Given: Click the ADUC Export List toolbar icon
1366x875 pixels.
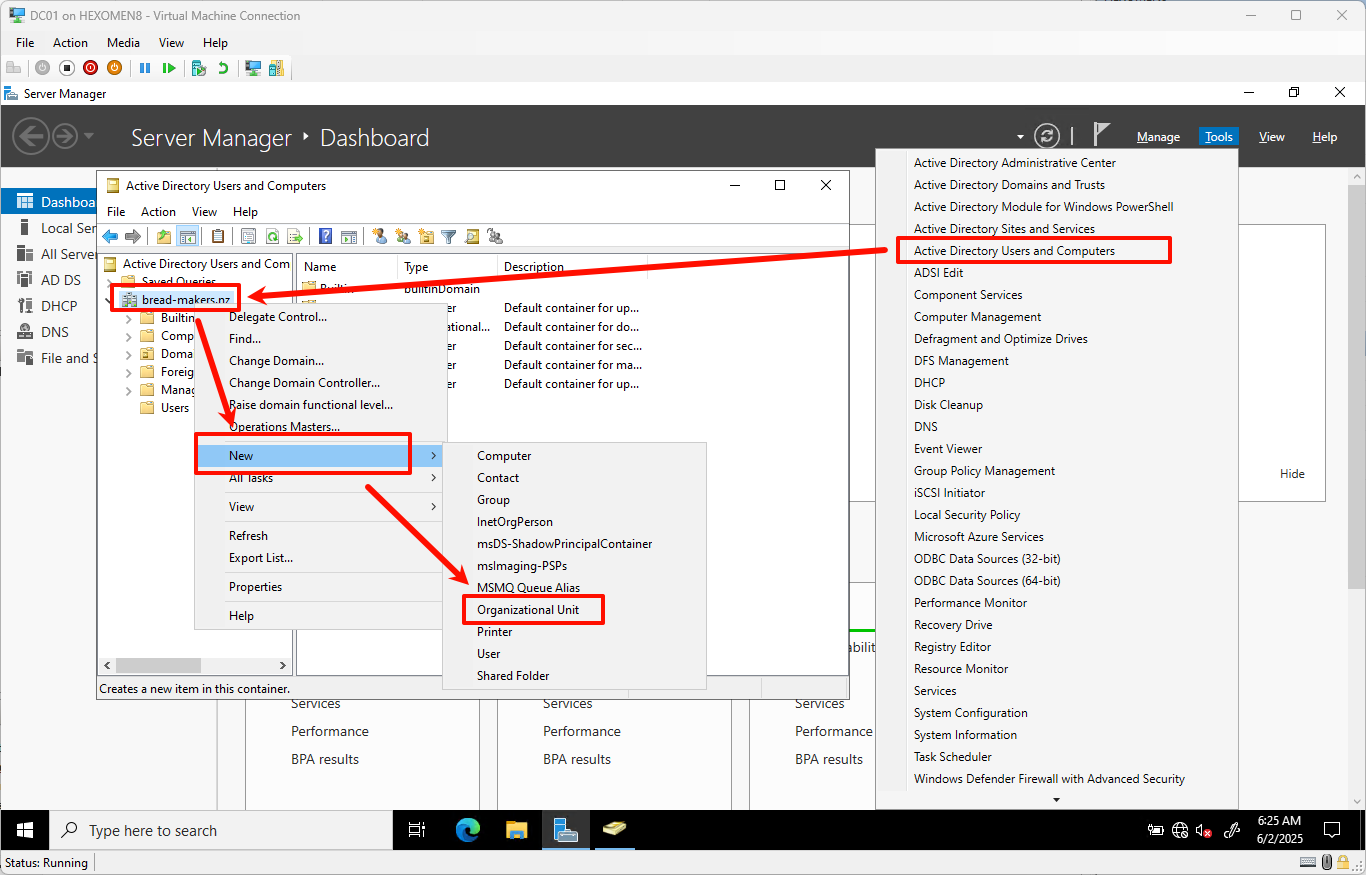Looking at the screenshot, I should 295,237.
